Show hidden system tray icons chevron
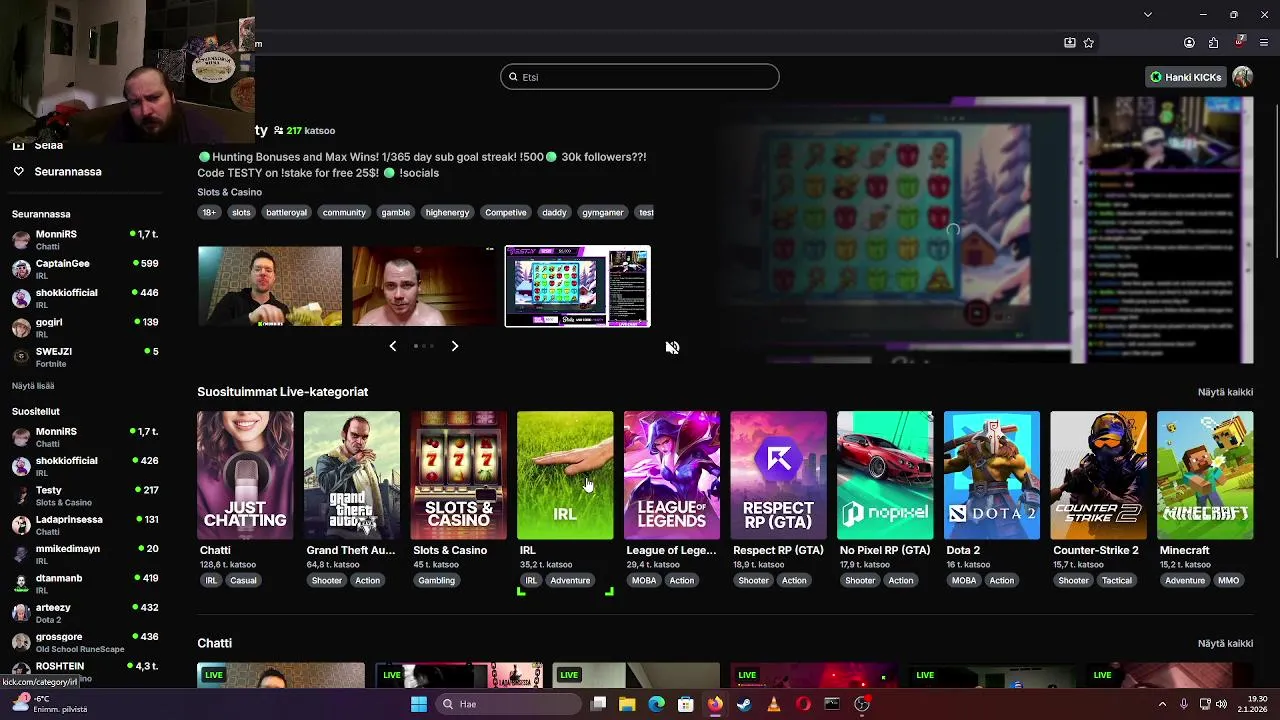 (x=1163, y=704)
